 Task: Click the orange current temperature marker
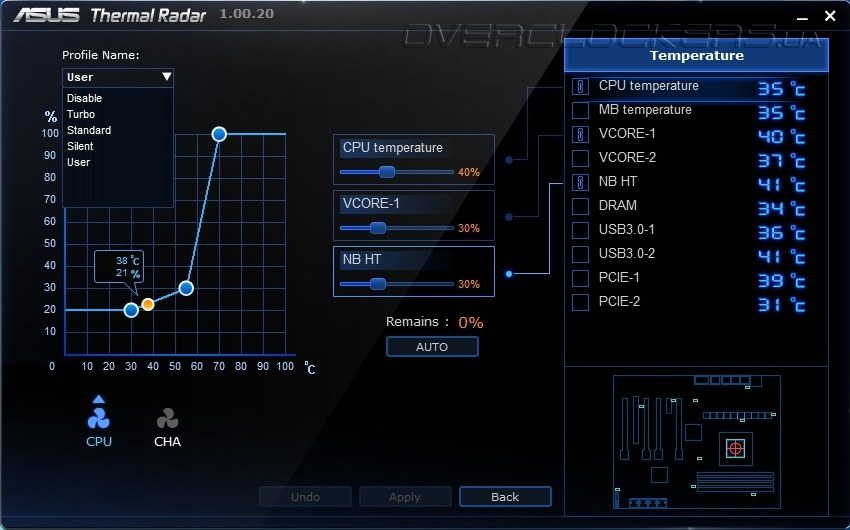click(148, 305)
